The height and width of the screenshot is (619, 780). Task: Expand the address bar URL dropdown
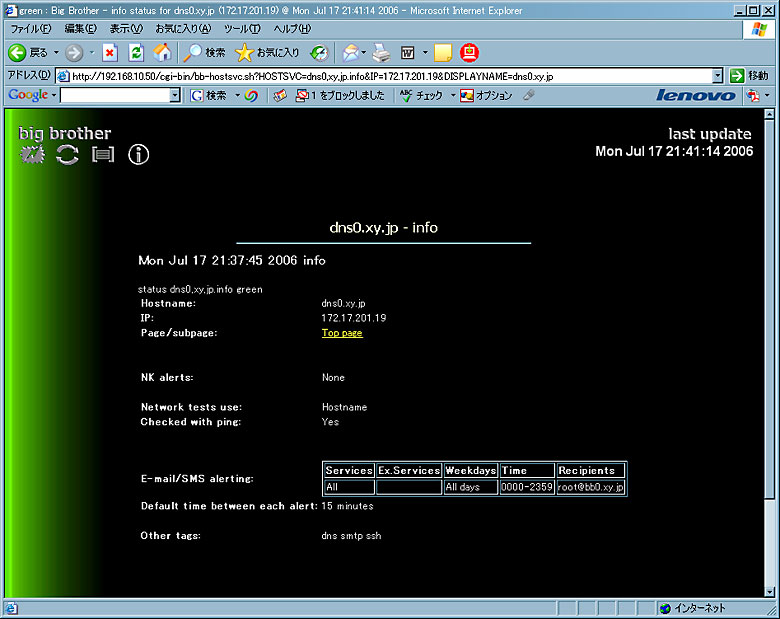click(717, 76)
